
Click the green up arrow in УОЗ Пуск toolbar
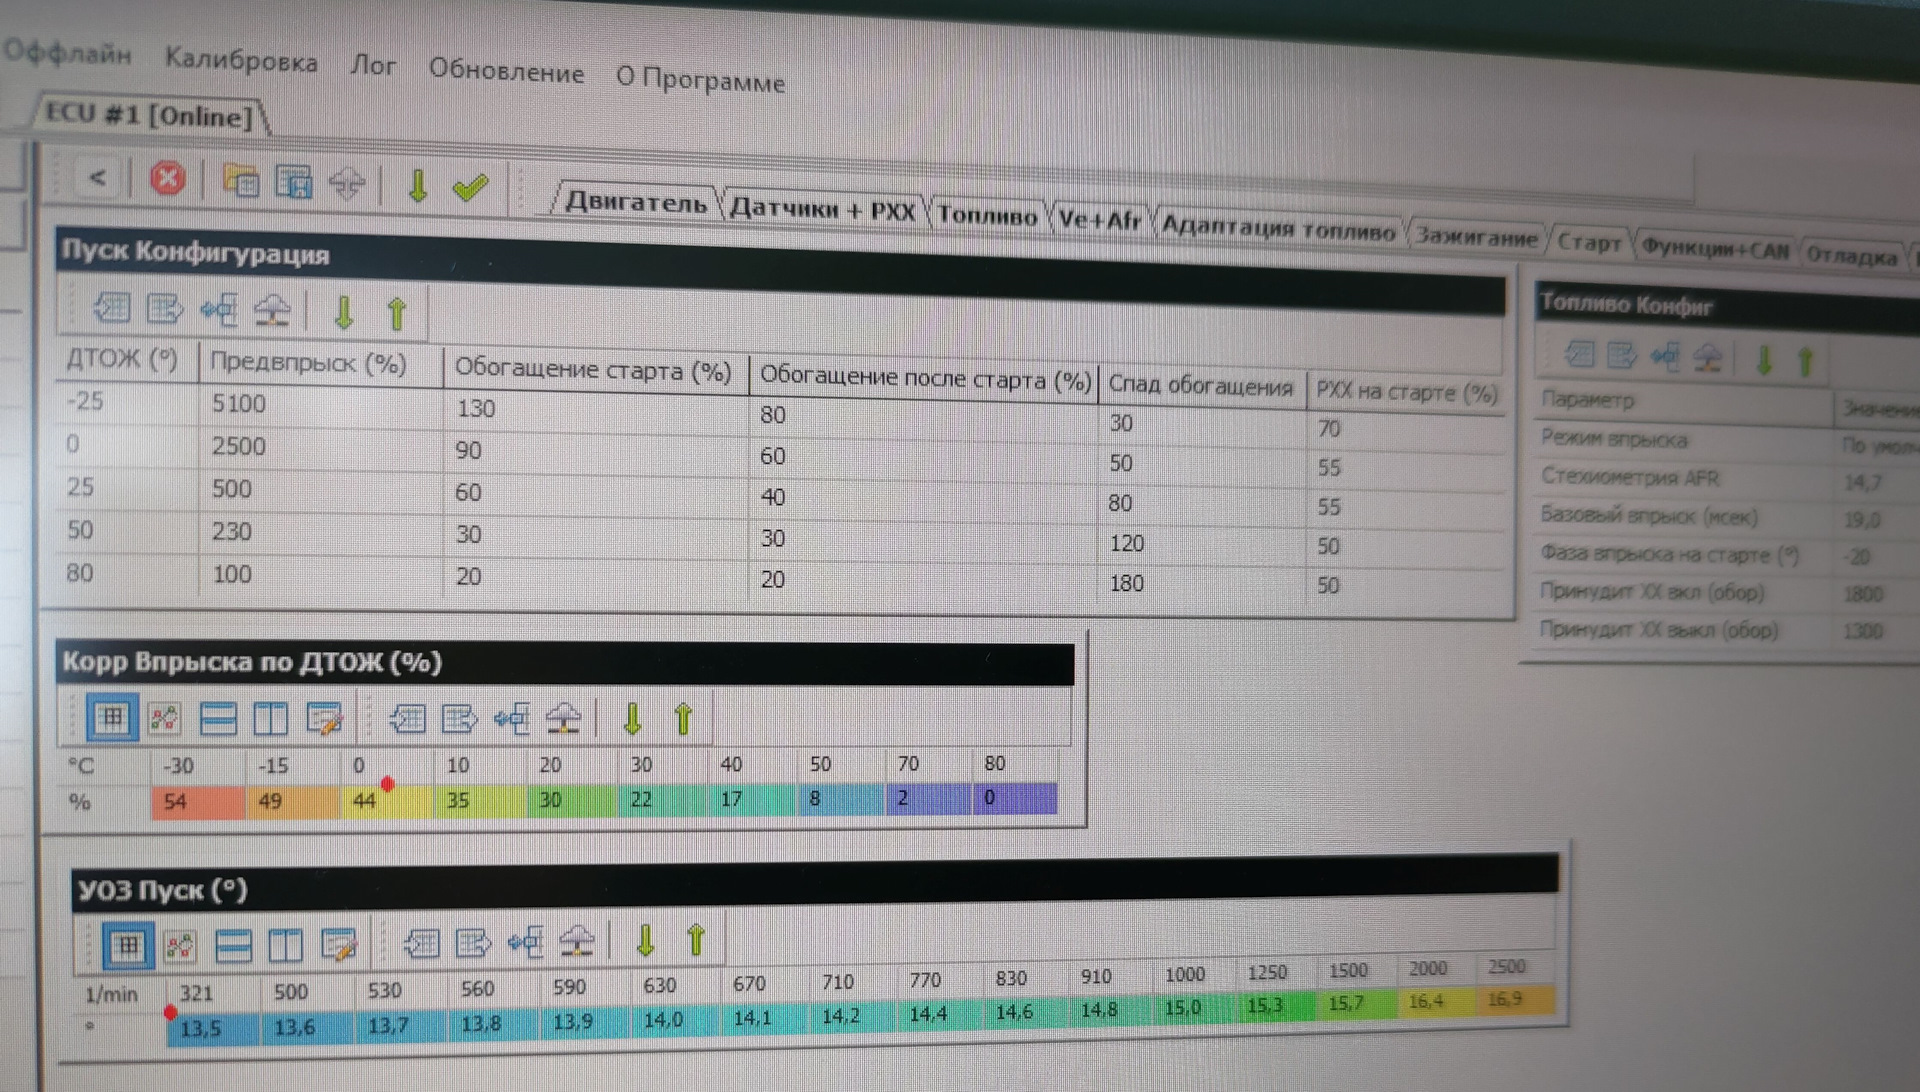[696, 939]
